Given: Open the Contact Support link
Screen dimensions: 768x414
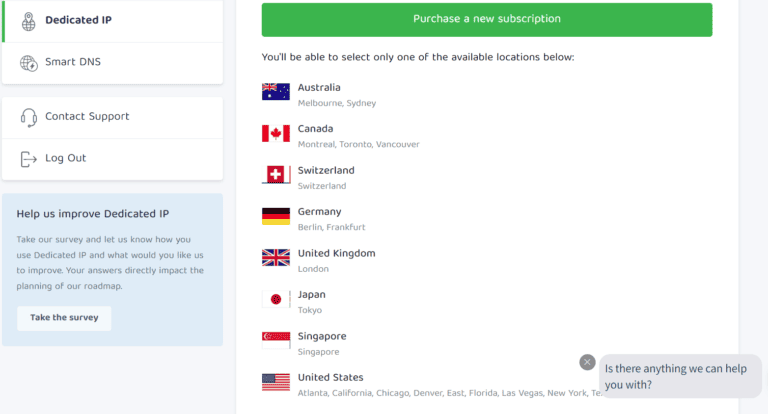Looking at the screenshot, I should click(87, 117).
